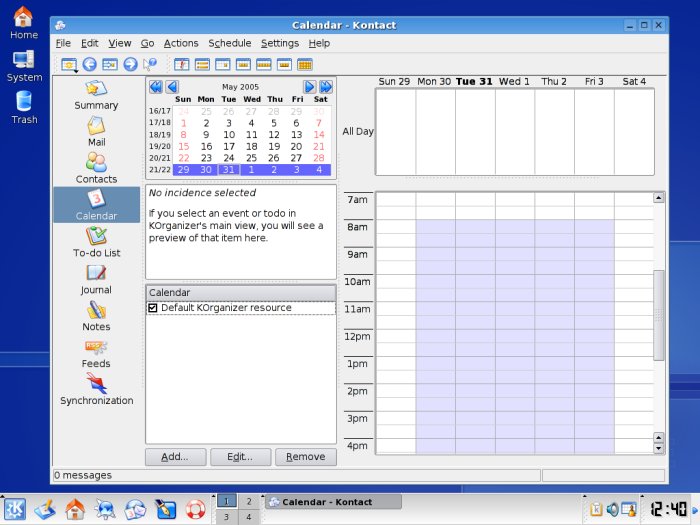Screen dimensions: 700x525
Task: Uncheck Default KOrganizer resource
Action: [x=153, y=308]
